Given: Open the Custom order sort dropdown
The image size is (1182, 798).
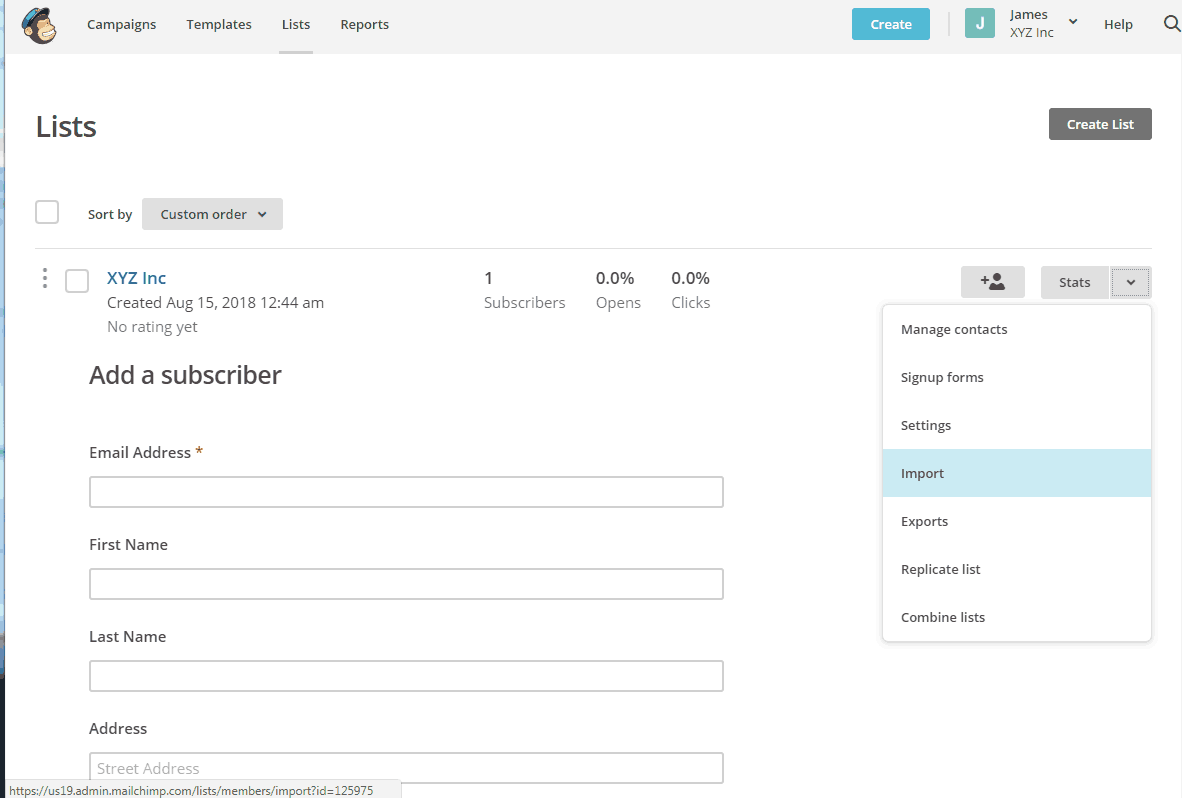Looking at the screenshot, I should click(x=213, y=214).
